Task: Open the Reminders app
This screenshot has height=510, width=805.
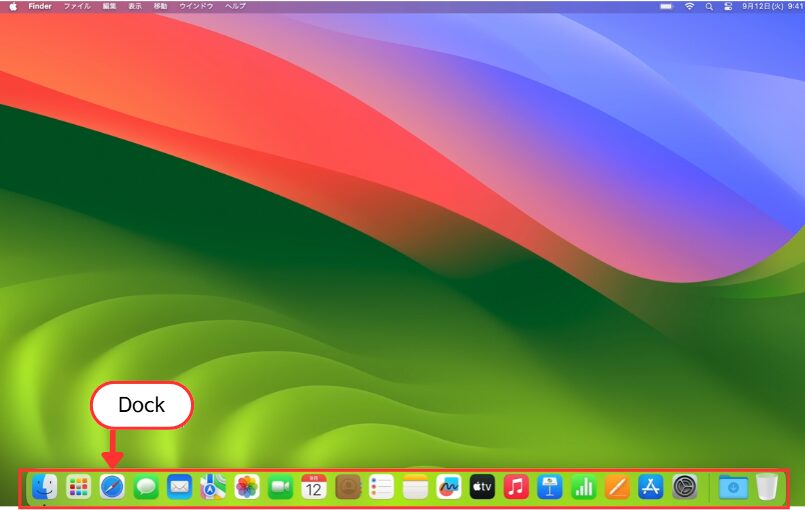Action: [x=381, y=487]
